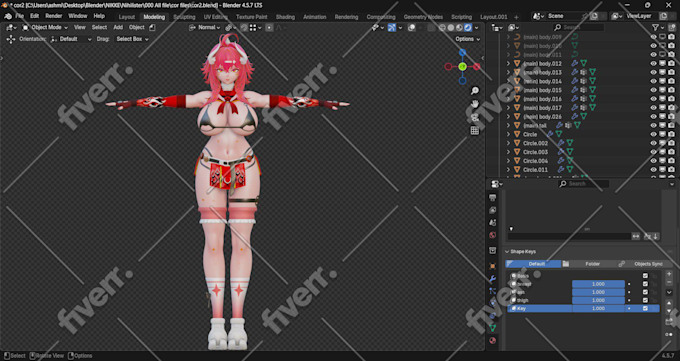Click the snap magnet icon in header

tap(244, 28)
